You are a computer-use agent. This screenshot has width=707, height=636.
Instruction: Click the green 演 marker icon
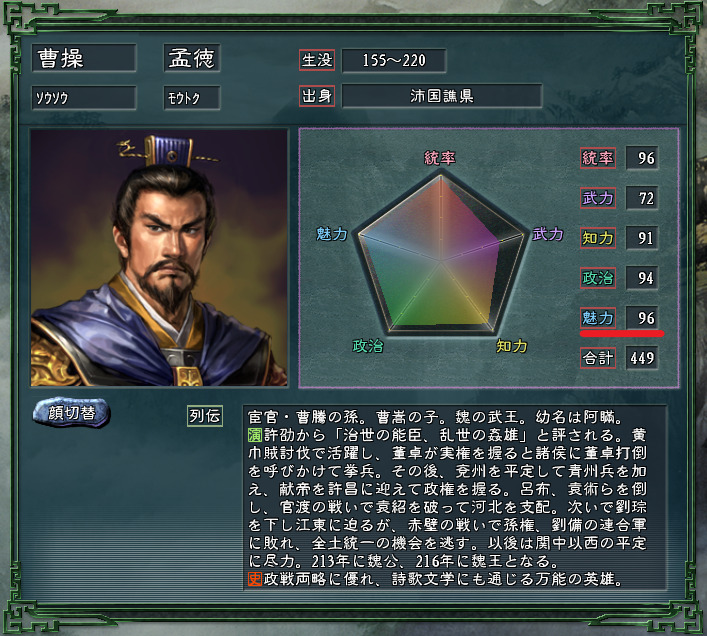(255, 435)
